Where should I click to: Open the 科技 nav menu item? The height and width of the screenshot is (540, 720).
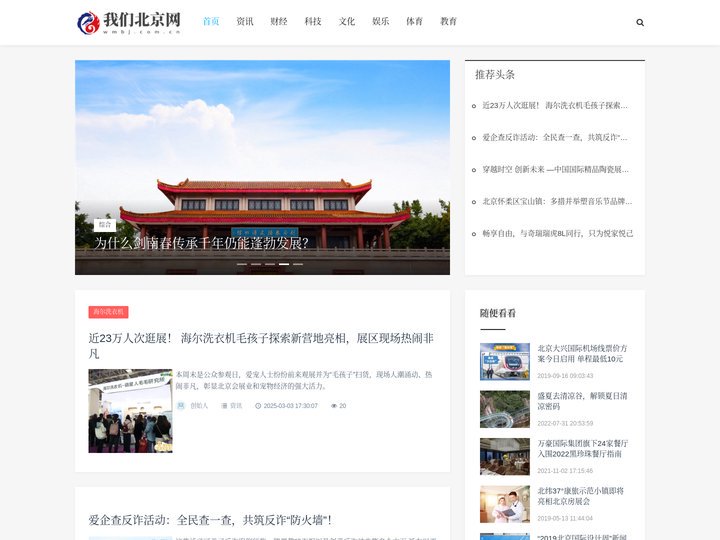coord(313,21)
